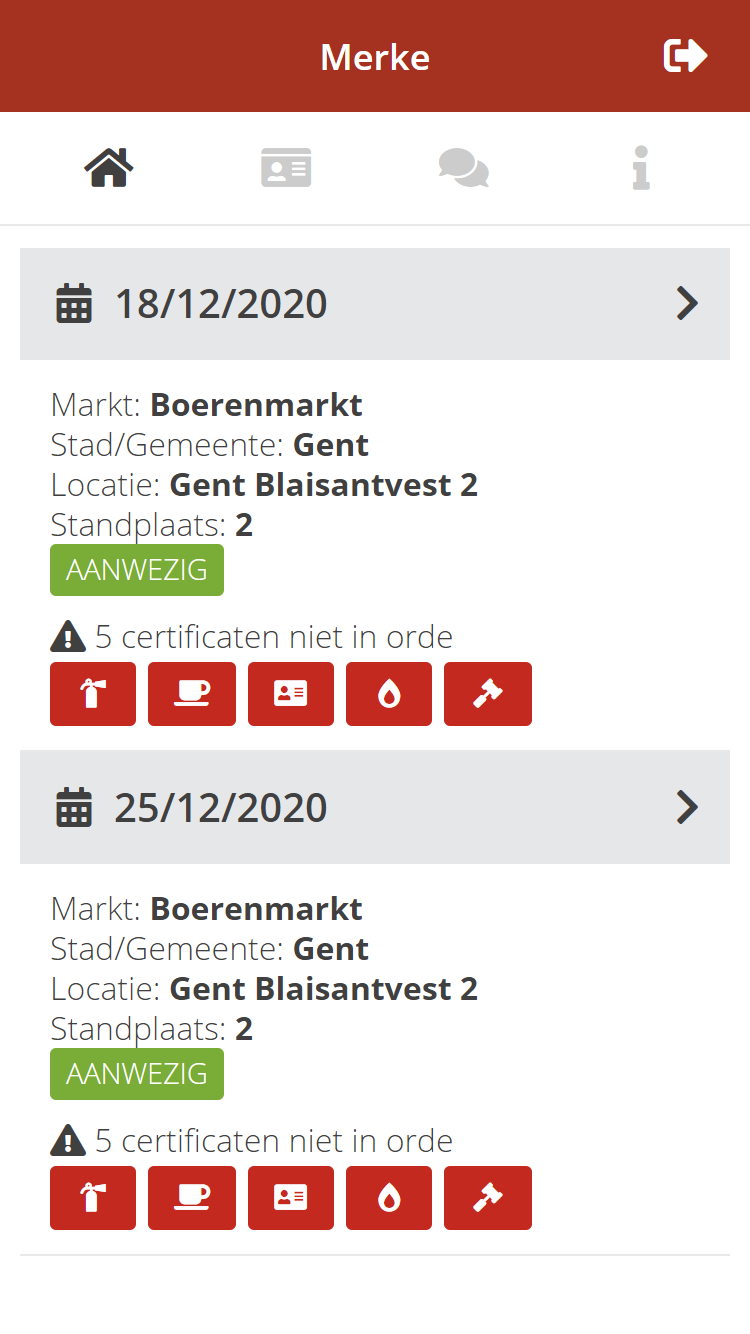Viewport: 750px width, 1334px height.
Task: Expand the 25/12/2020 market entry chevron
Action: click(x=687, y=807)
